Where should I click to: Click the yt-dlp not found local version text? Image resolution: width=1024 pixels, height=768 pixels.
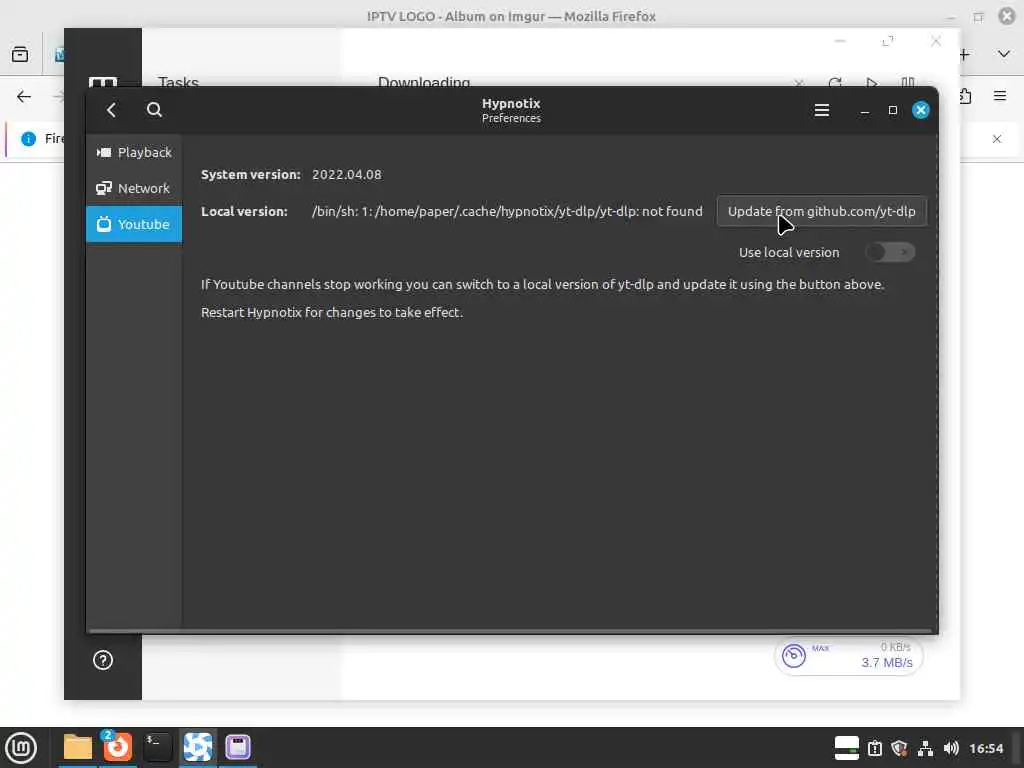coord(507,211)
